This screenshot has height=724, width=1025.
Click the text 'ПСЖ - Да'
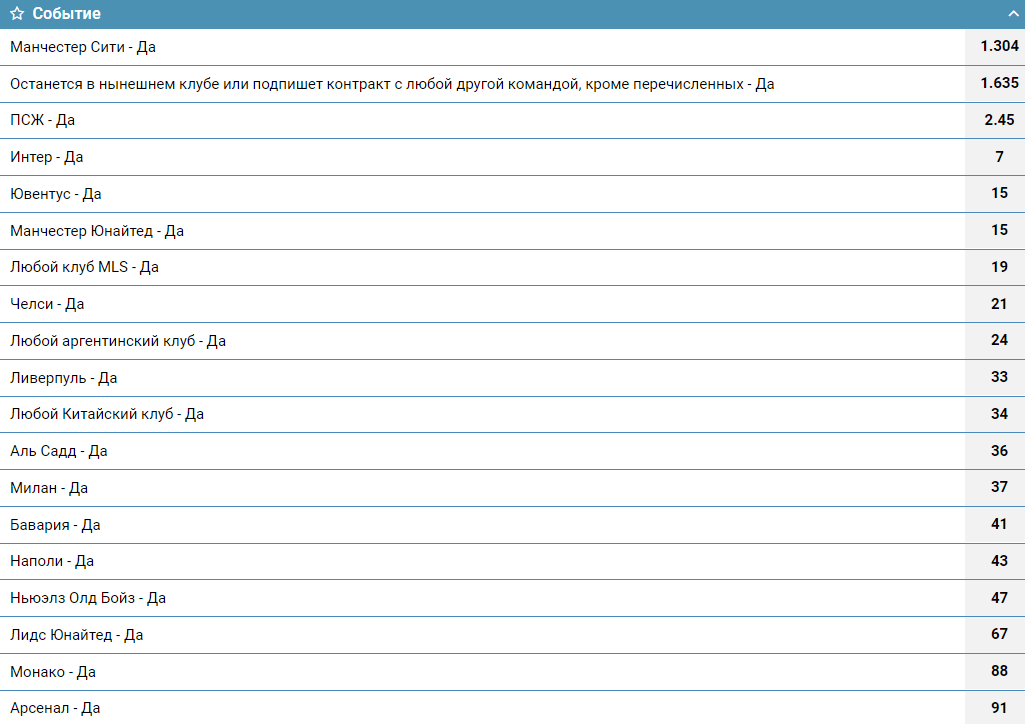pyautogui.click(x=42, y=120)
